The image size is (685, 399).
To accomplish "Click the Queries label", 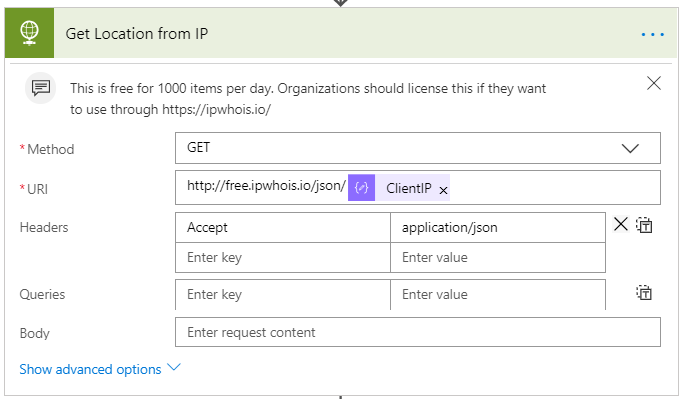I will pos(42,294).
